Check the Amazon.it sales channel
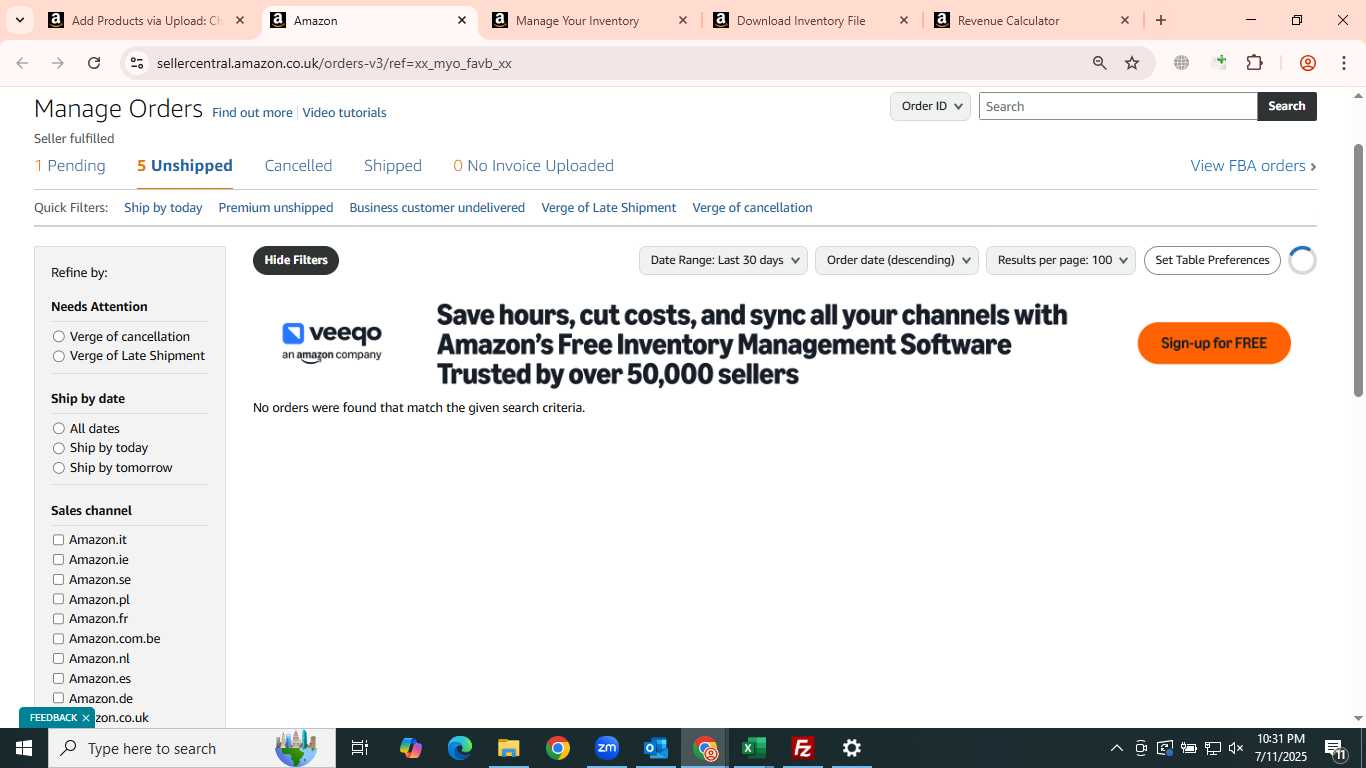Viewport: 1366px width, 768px height. [58, 540]
